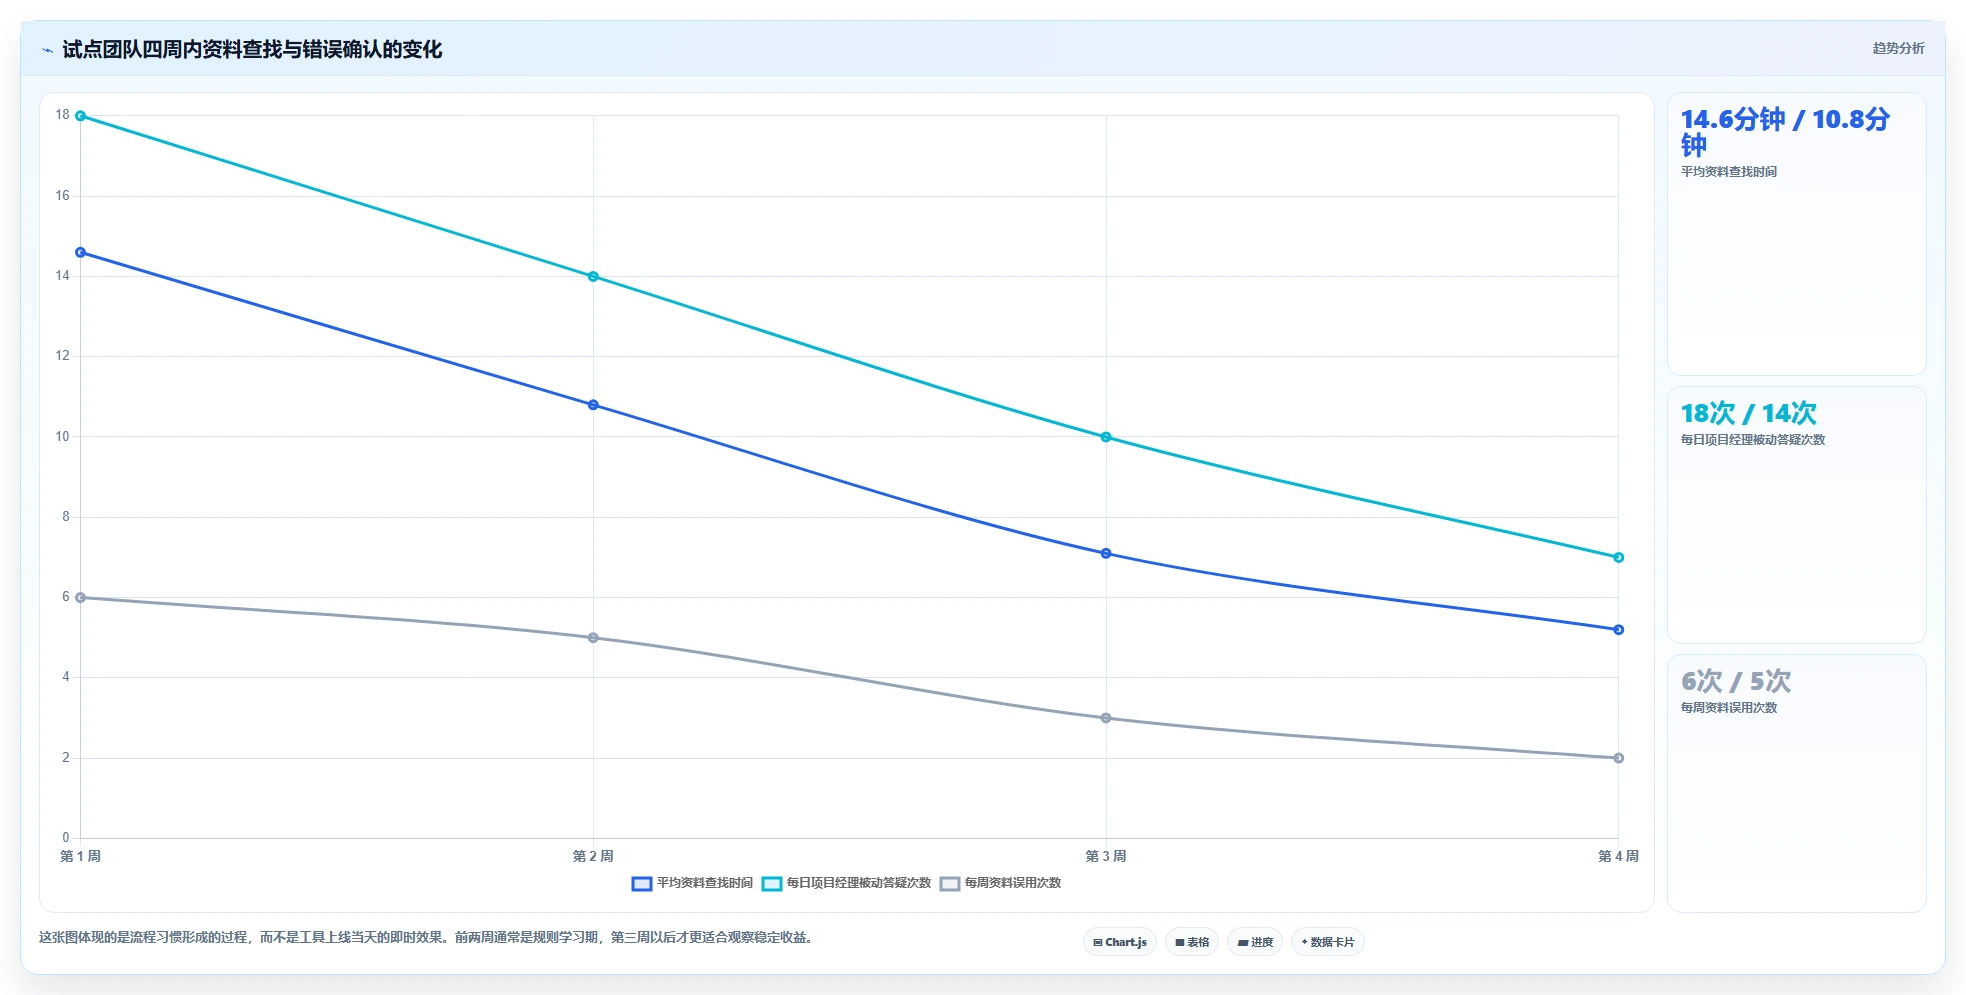Viewport: 1966px width, 995px height.
Task: Click the 18次 / 14次 card value
Action: [x=1748, y=413]
